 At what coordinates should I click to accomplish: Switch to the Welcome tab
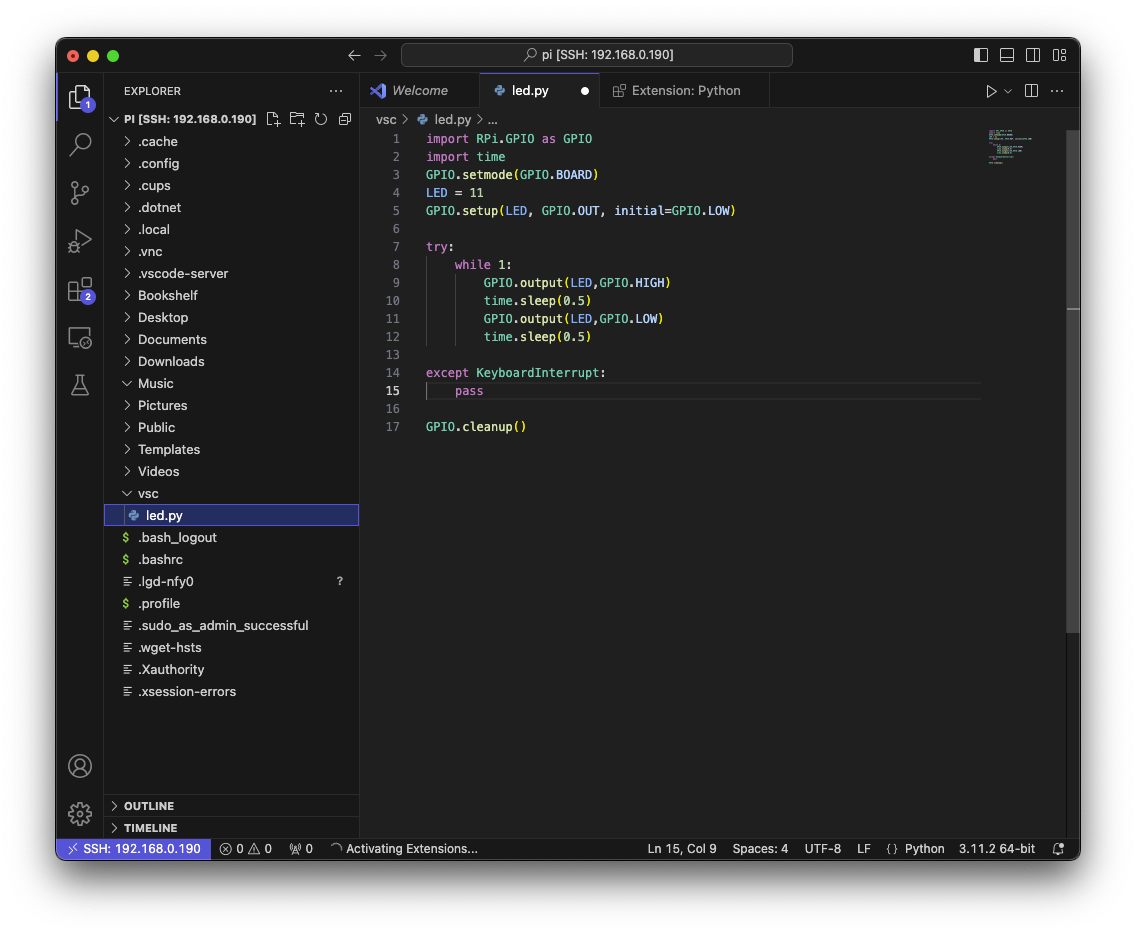point(419,90)
